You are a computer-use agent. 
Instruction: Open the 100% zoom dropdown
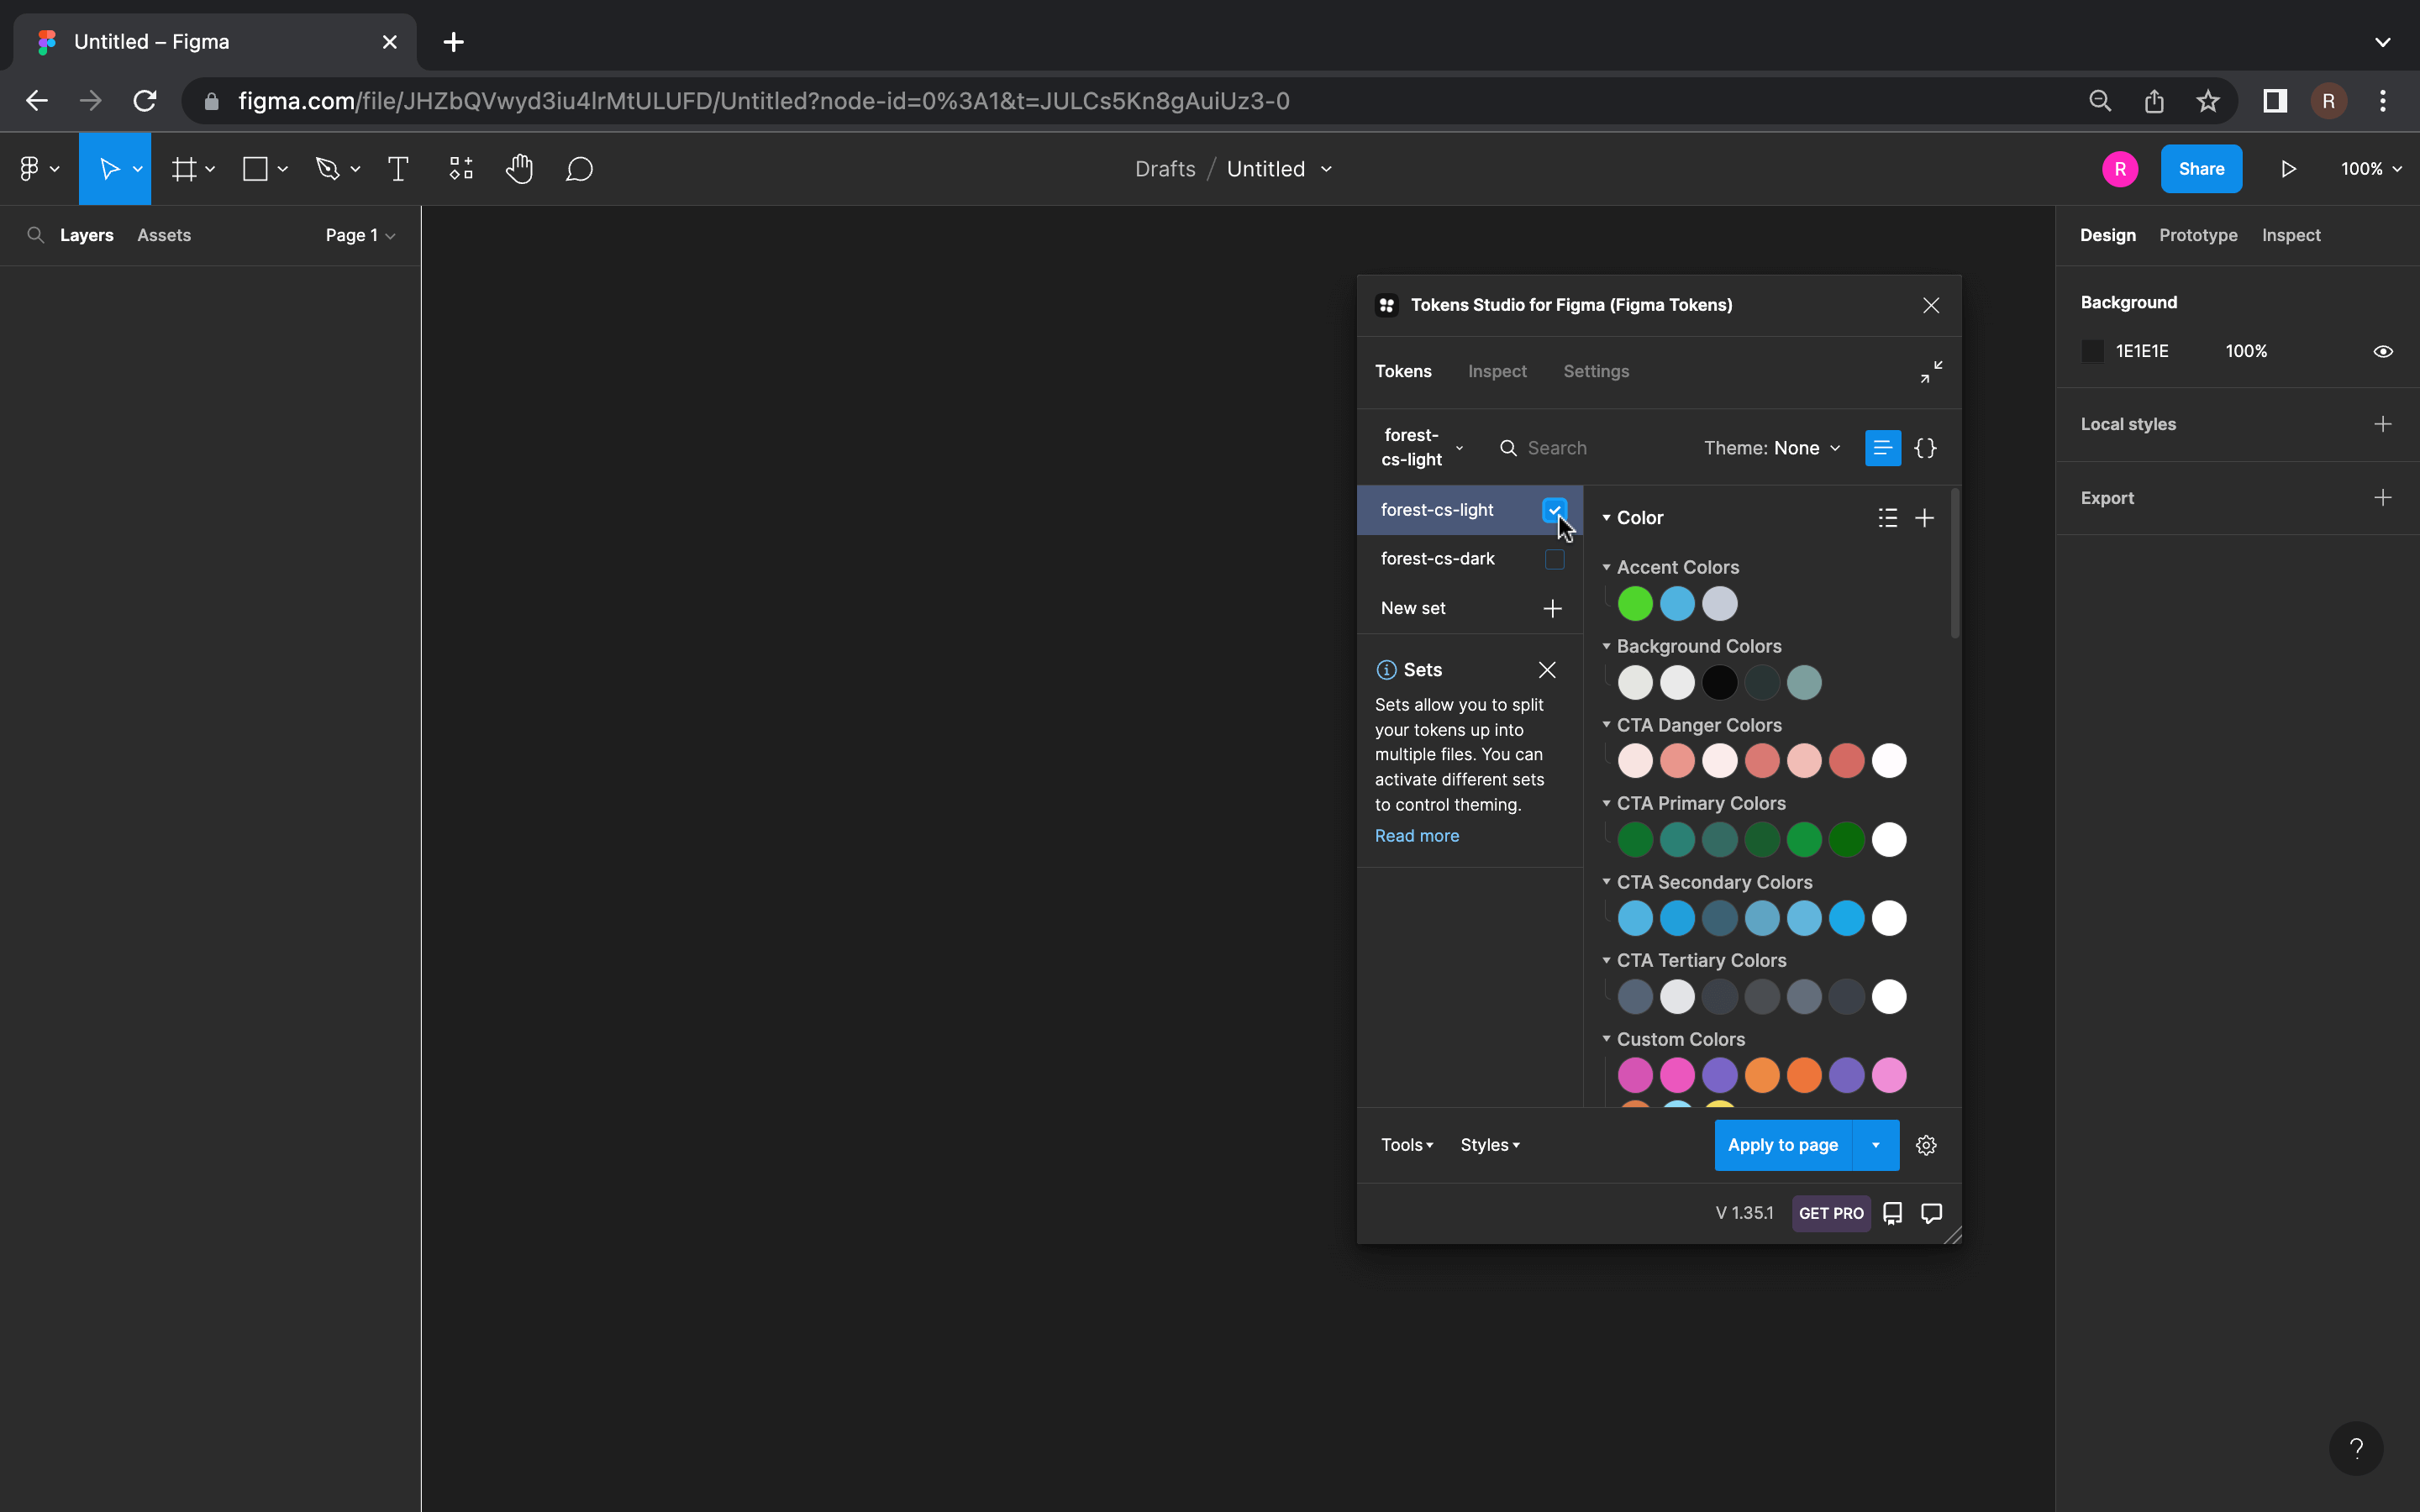[2371, 169]
